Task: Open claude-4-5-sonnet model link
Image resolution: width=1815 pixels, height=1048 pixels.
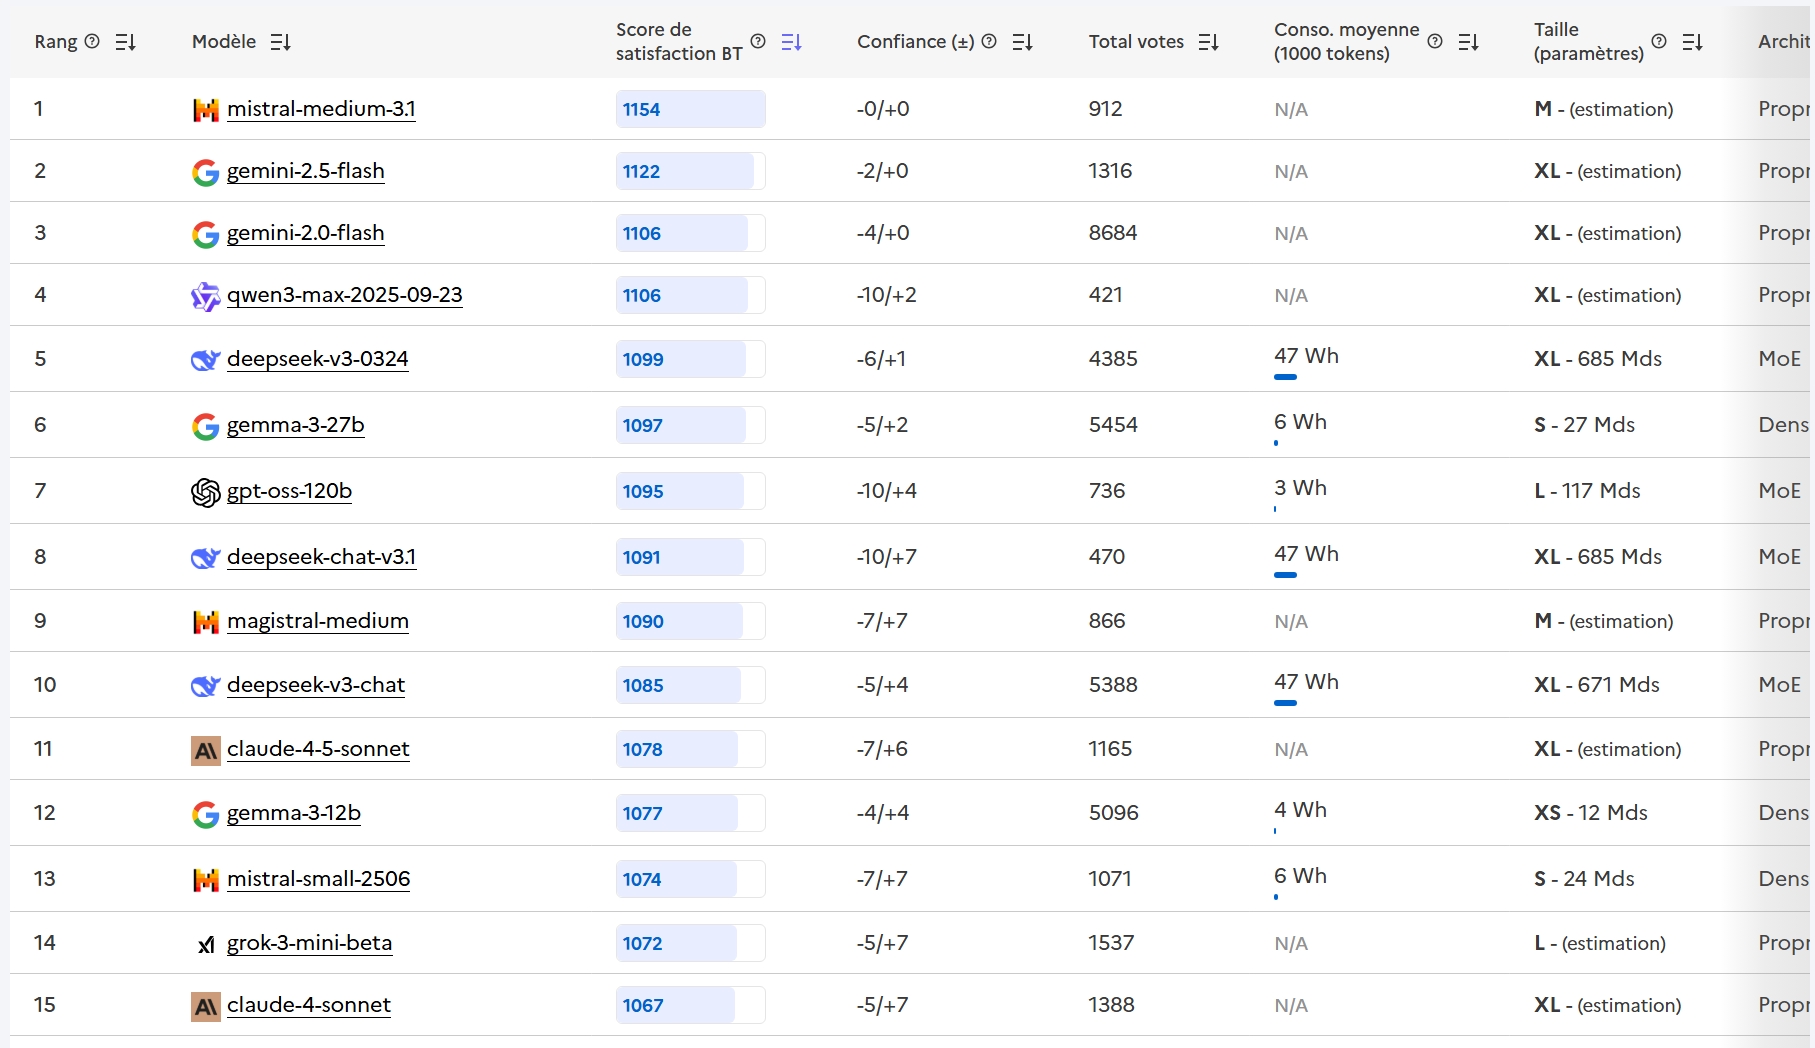Action: coord(318,749)
